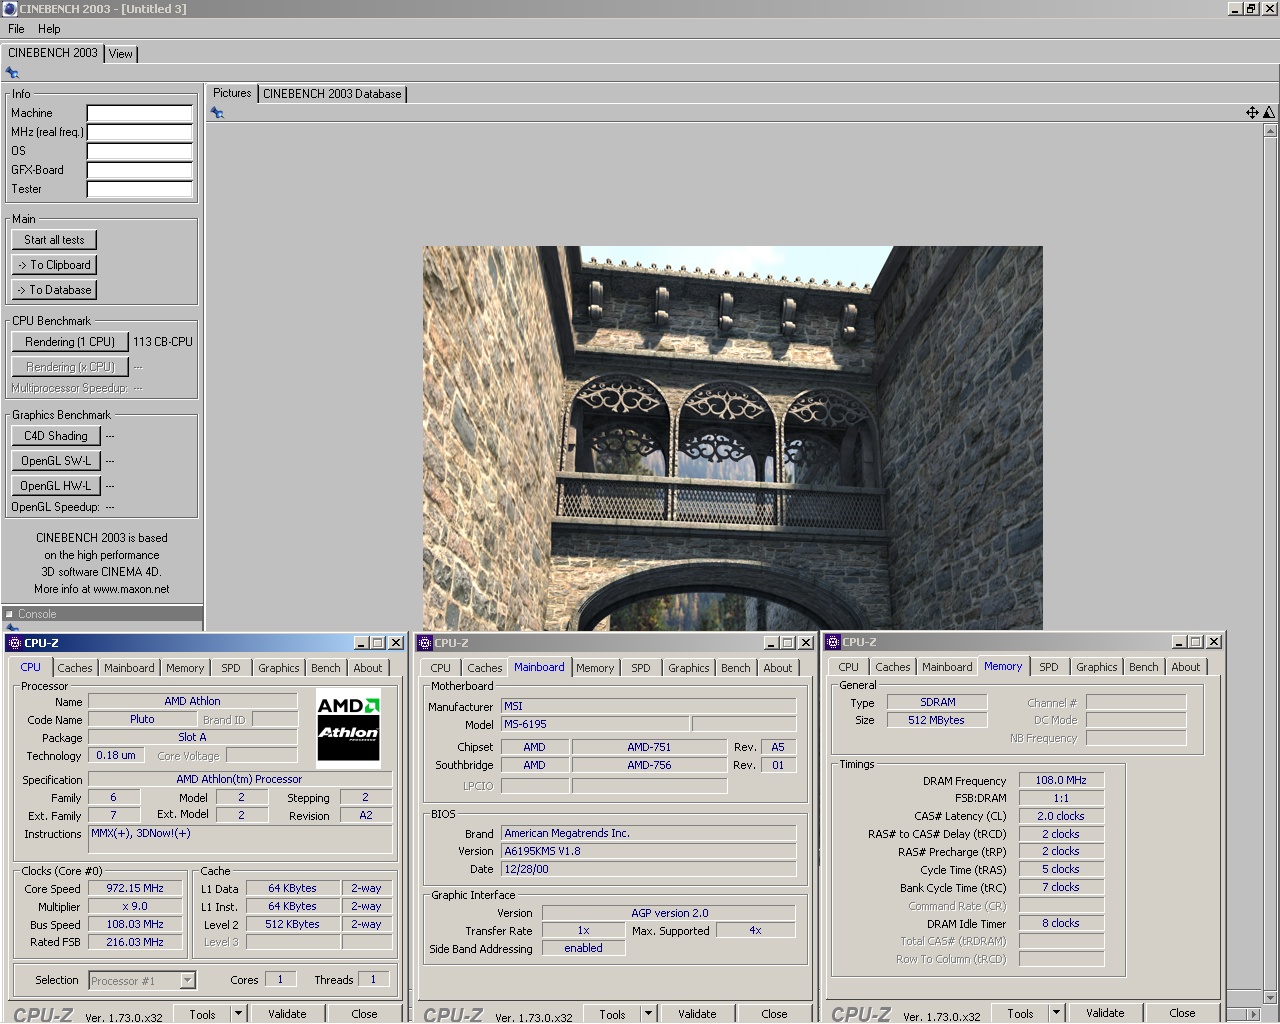
Task: Click the Rated FSB value 216.03 MHz
Action: (x=135, y=942)
